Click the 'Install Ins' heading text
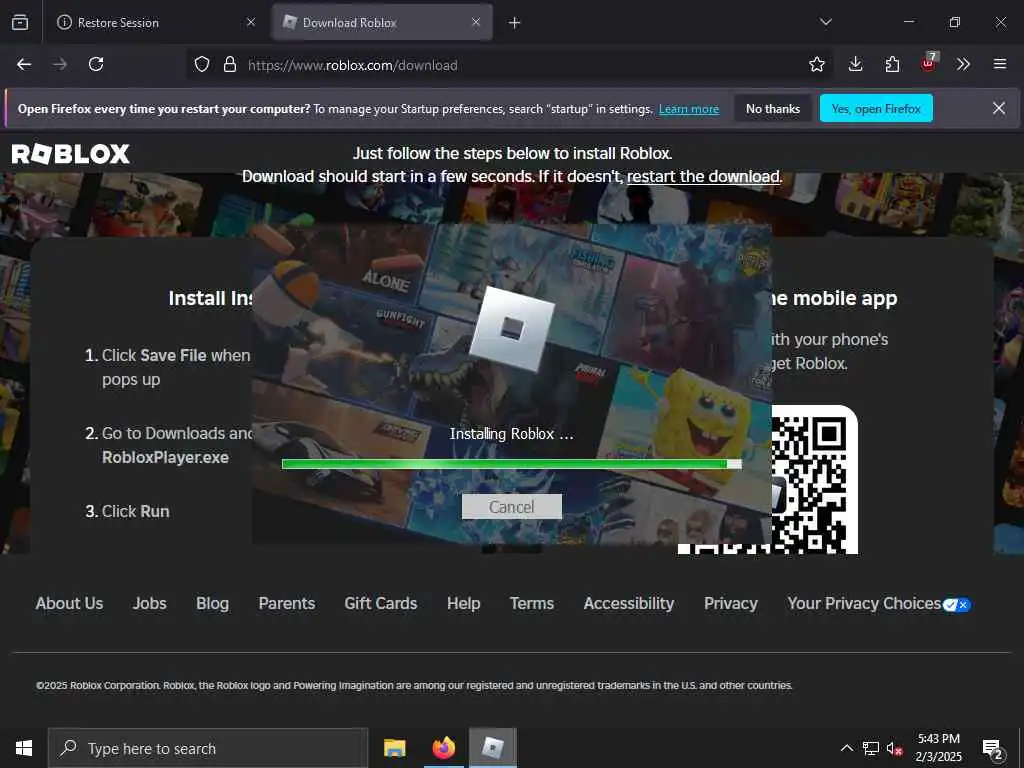Image resolution: width=1024 pixels, height=768 pixels. click(x=210, y=298)
